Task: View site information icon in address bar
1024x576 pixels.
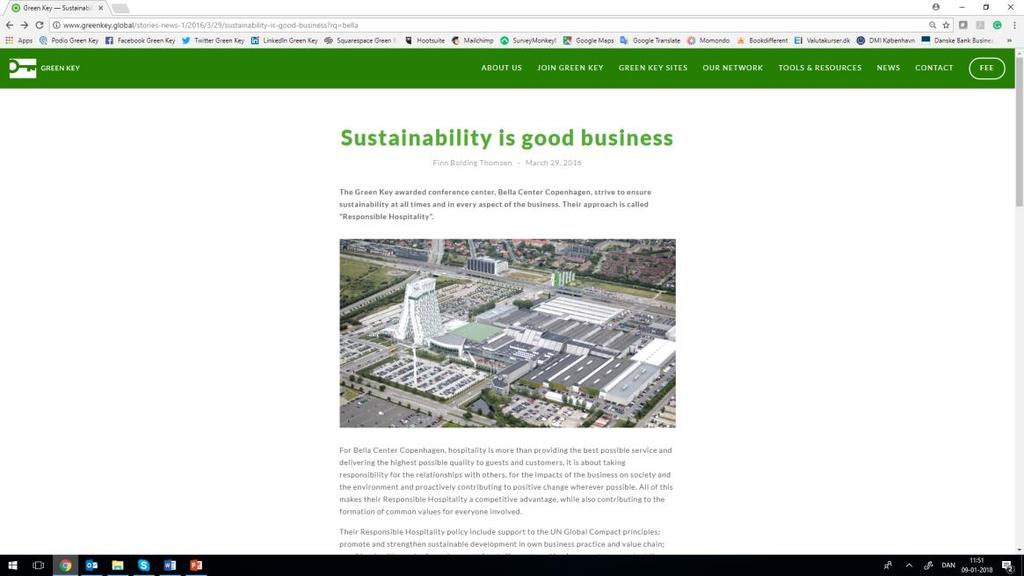Action: [x=56, y=25]
